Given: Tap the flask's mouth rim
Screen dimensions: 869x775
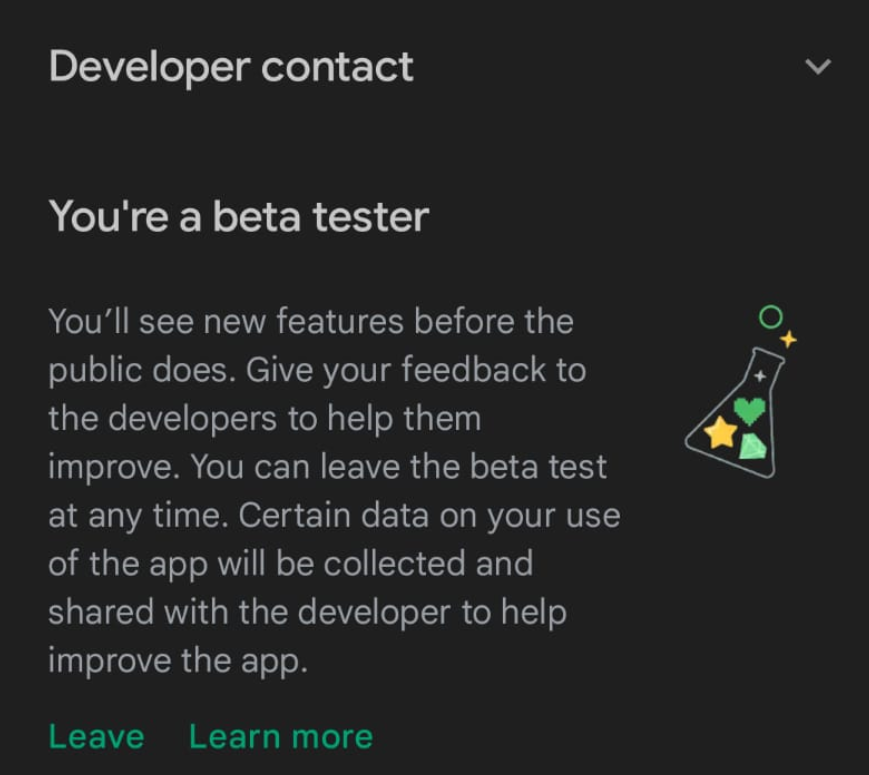Looking at the screenshot, I should click(x=768, y=355).
